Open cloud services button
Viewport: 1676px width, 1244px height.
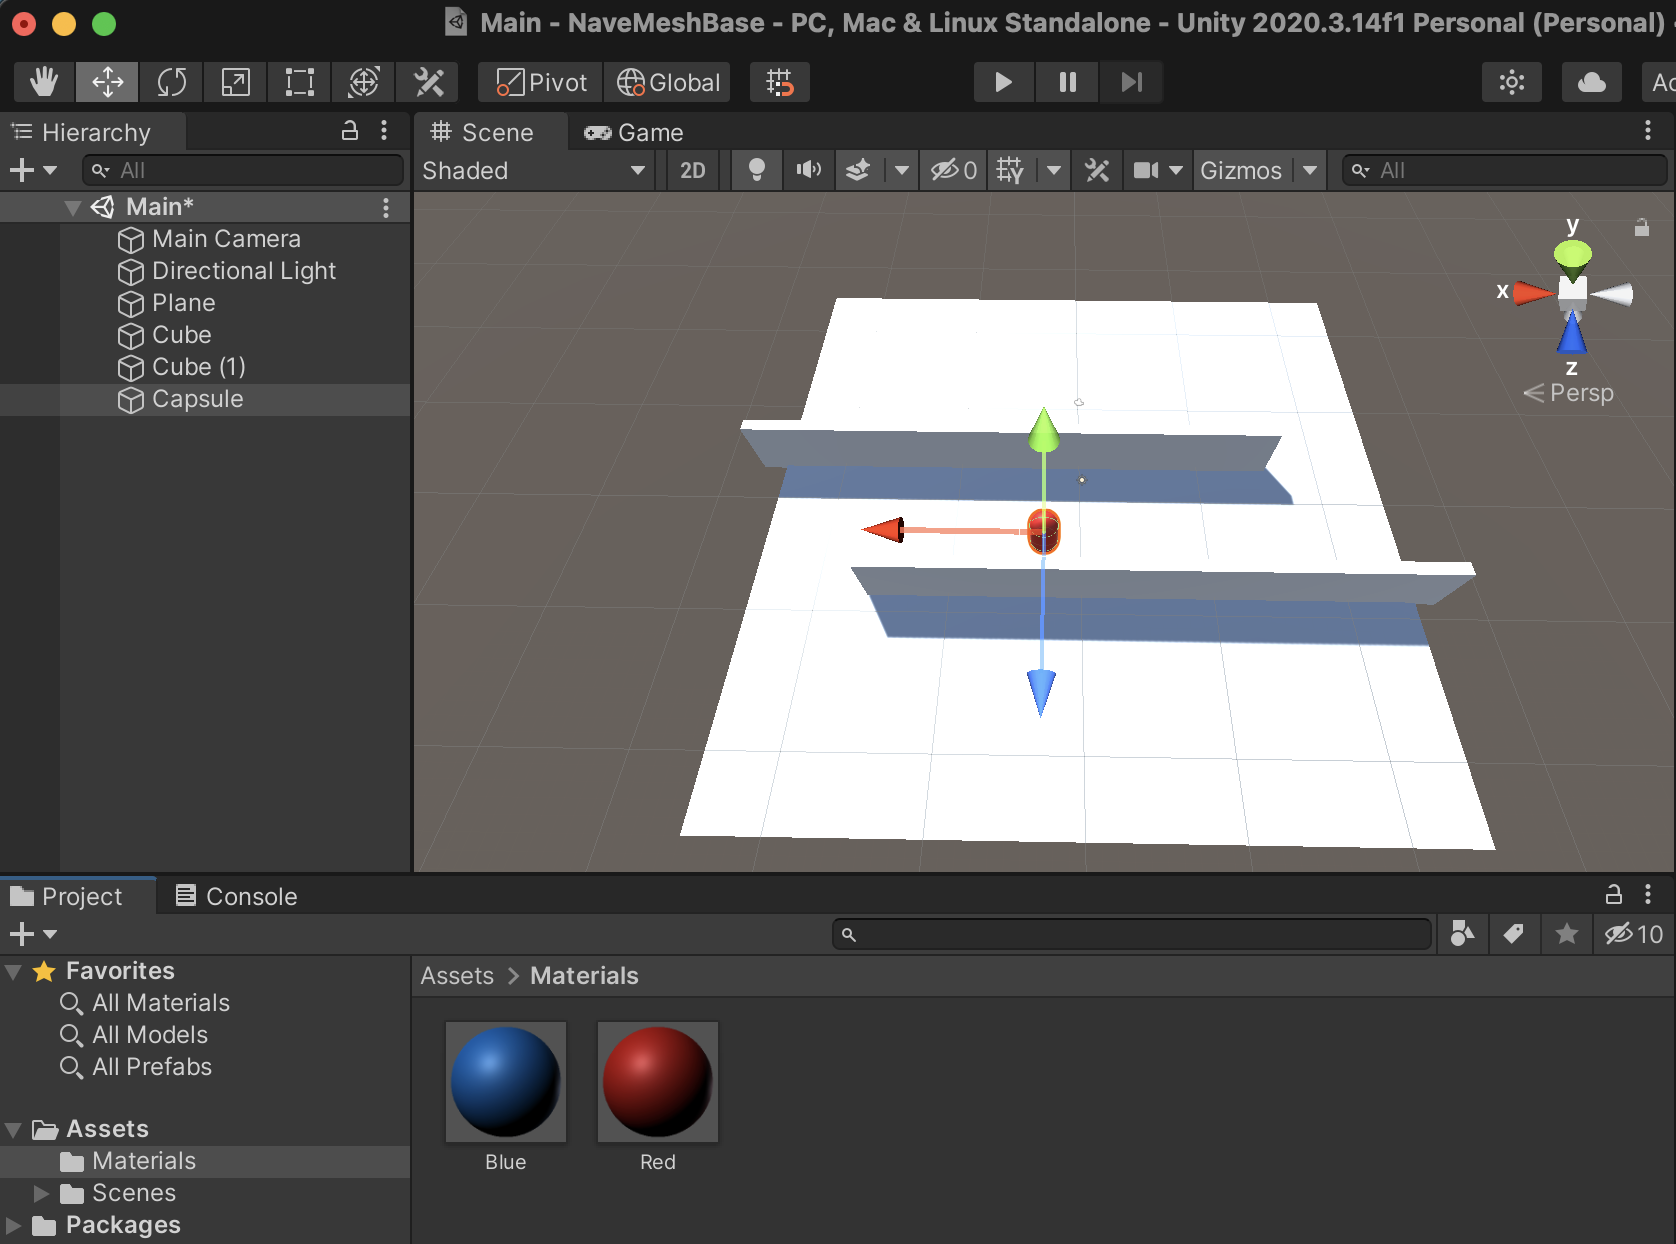[x=1592, y=82]
